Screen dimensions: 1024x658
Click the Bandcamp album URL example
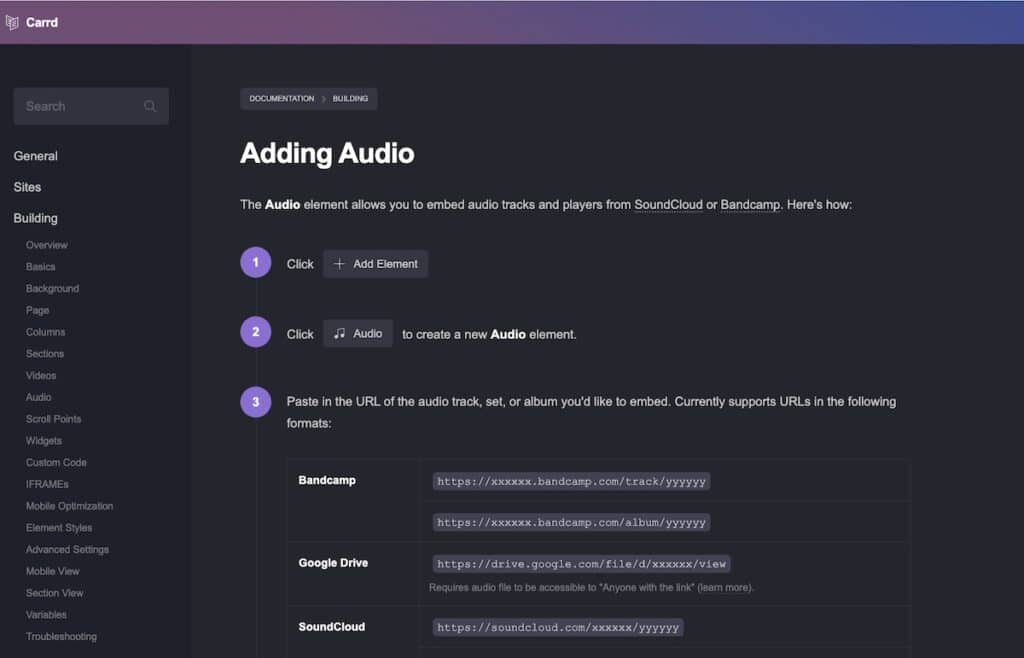[571, 522]
